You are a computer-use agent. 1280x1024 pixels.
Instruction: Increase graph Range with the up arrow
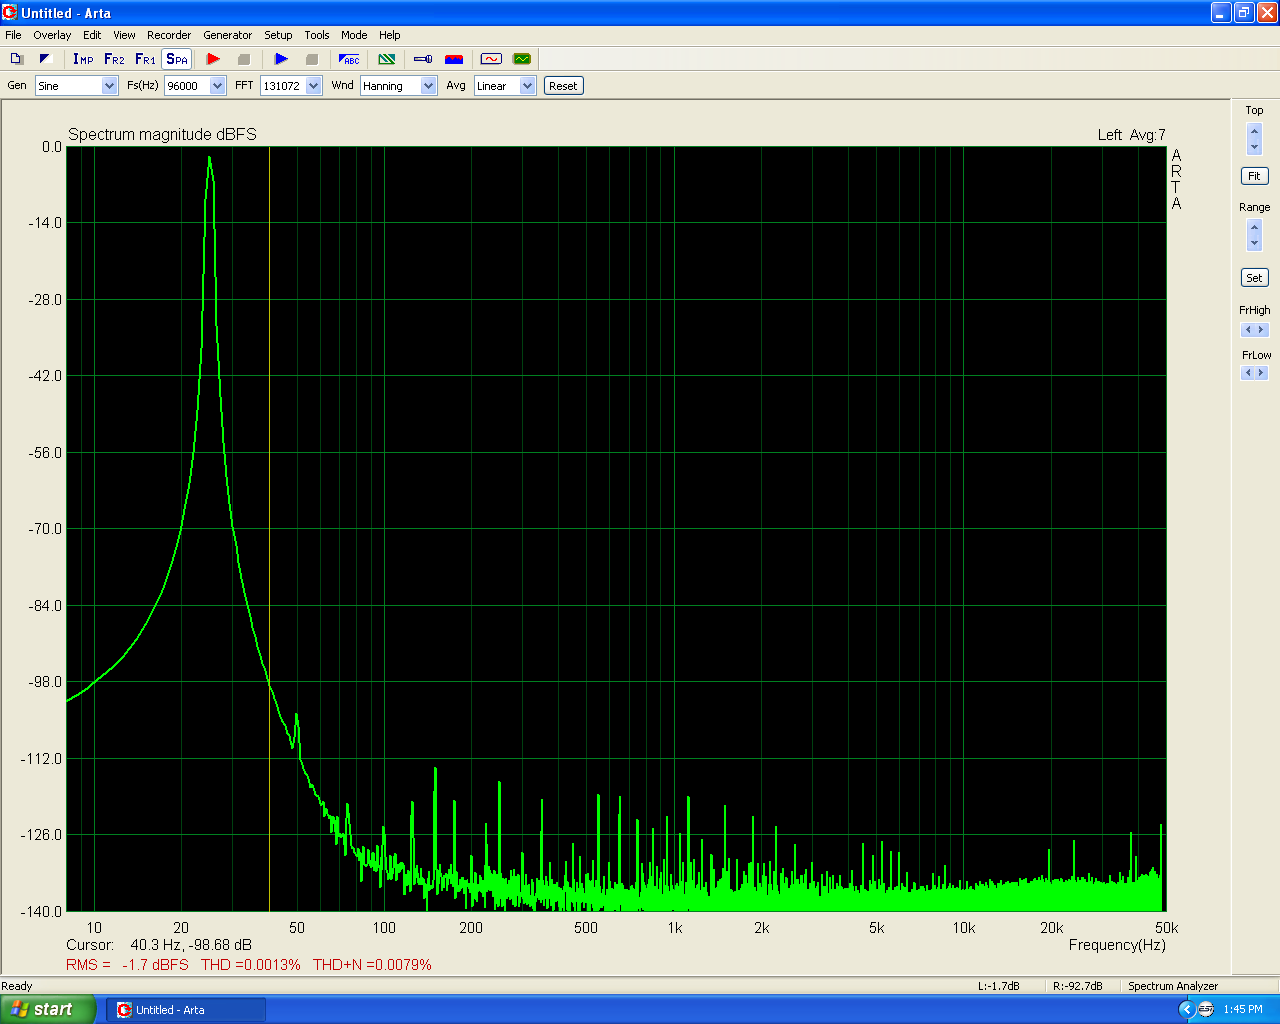tap(1255, 228)
